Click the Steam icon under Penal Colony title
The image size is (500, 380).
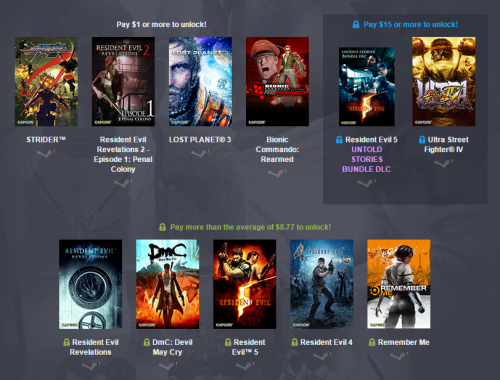click(123, 183)
